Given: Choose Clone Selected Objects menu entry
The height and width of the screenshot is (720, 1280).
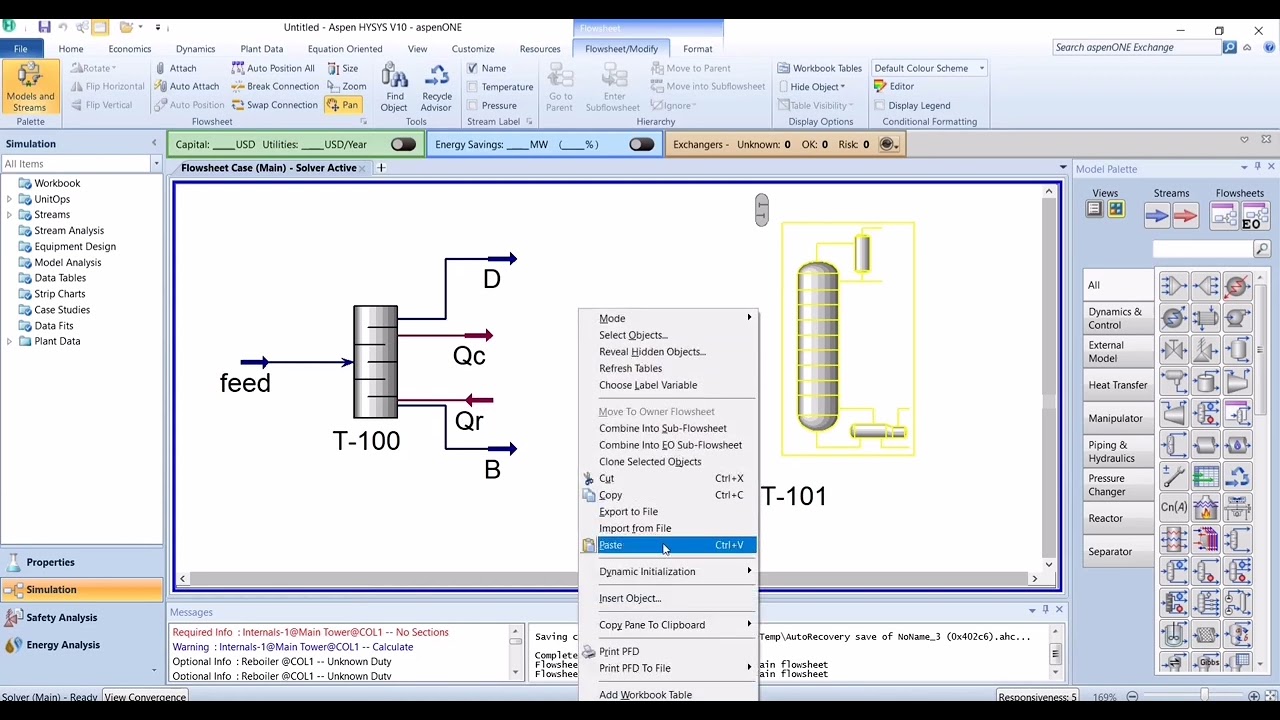Looking at the screenshot, I should pyautogui.click(x=668, y=461).
